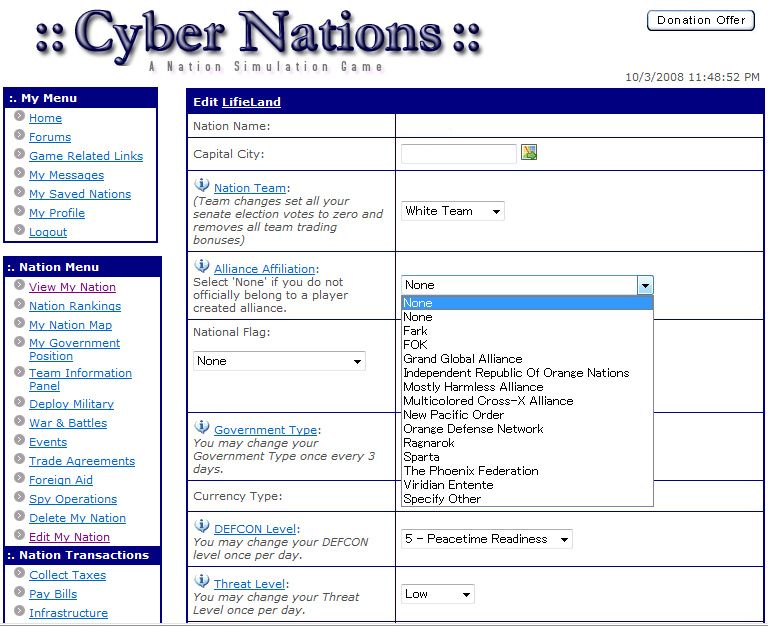Click the info icon next to Threat Level
This screenshot has height=627, width=768.
pyautogui.click(x=201, y=581)
